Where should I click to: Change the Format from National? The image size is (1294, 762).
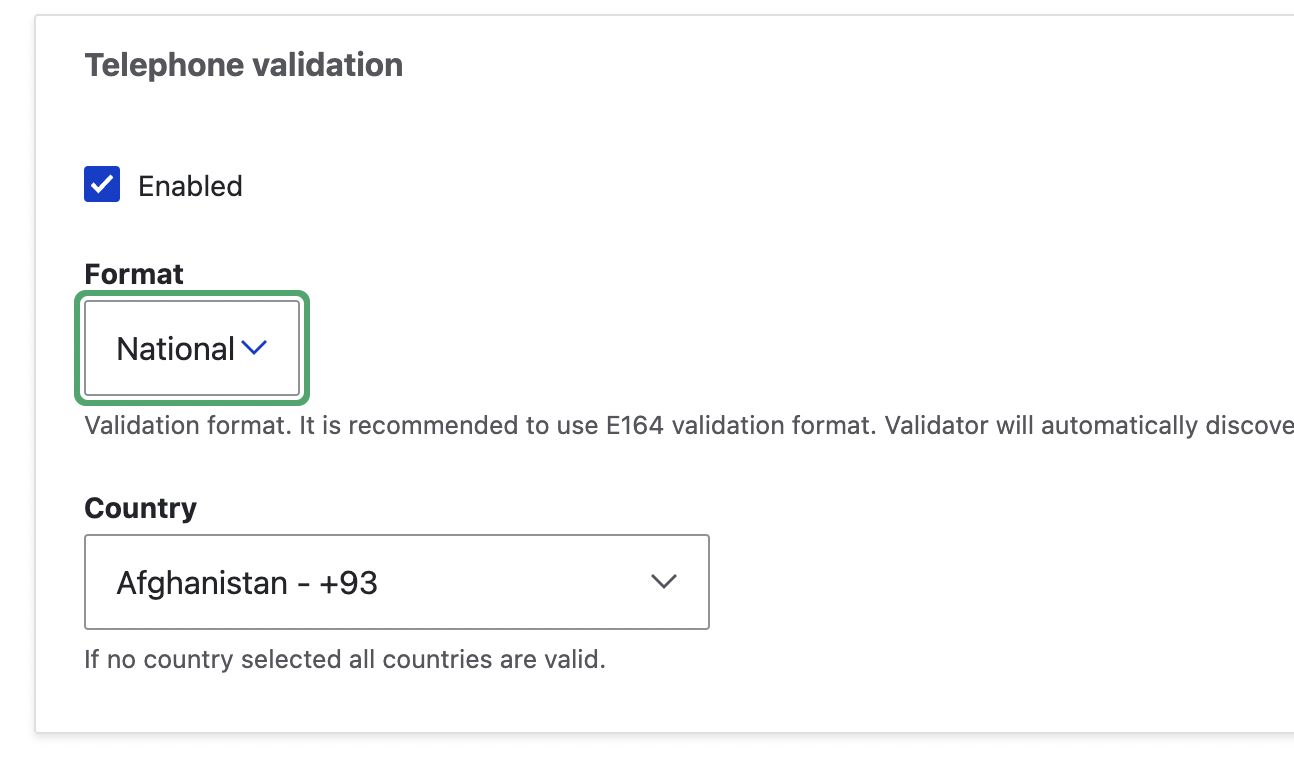pos(191,348)
